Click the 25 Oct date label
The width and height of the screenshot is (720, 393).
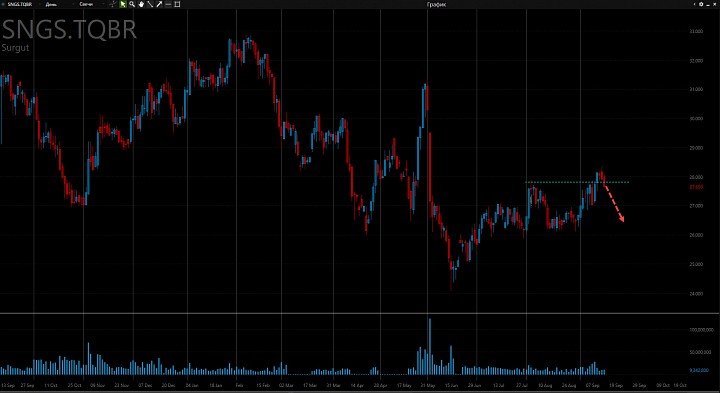74,385
